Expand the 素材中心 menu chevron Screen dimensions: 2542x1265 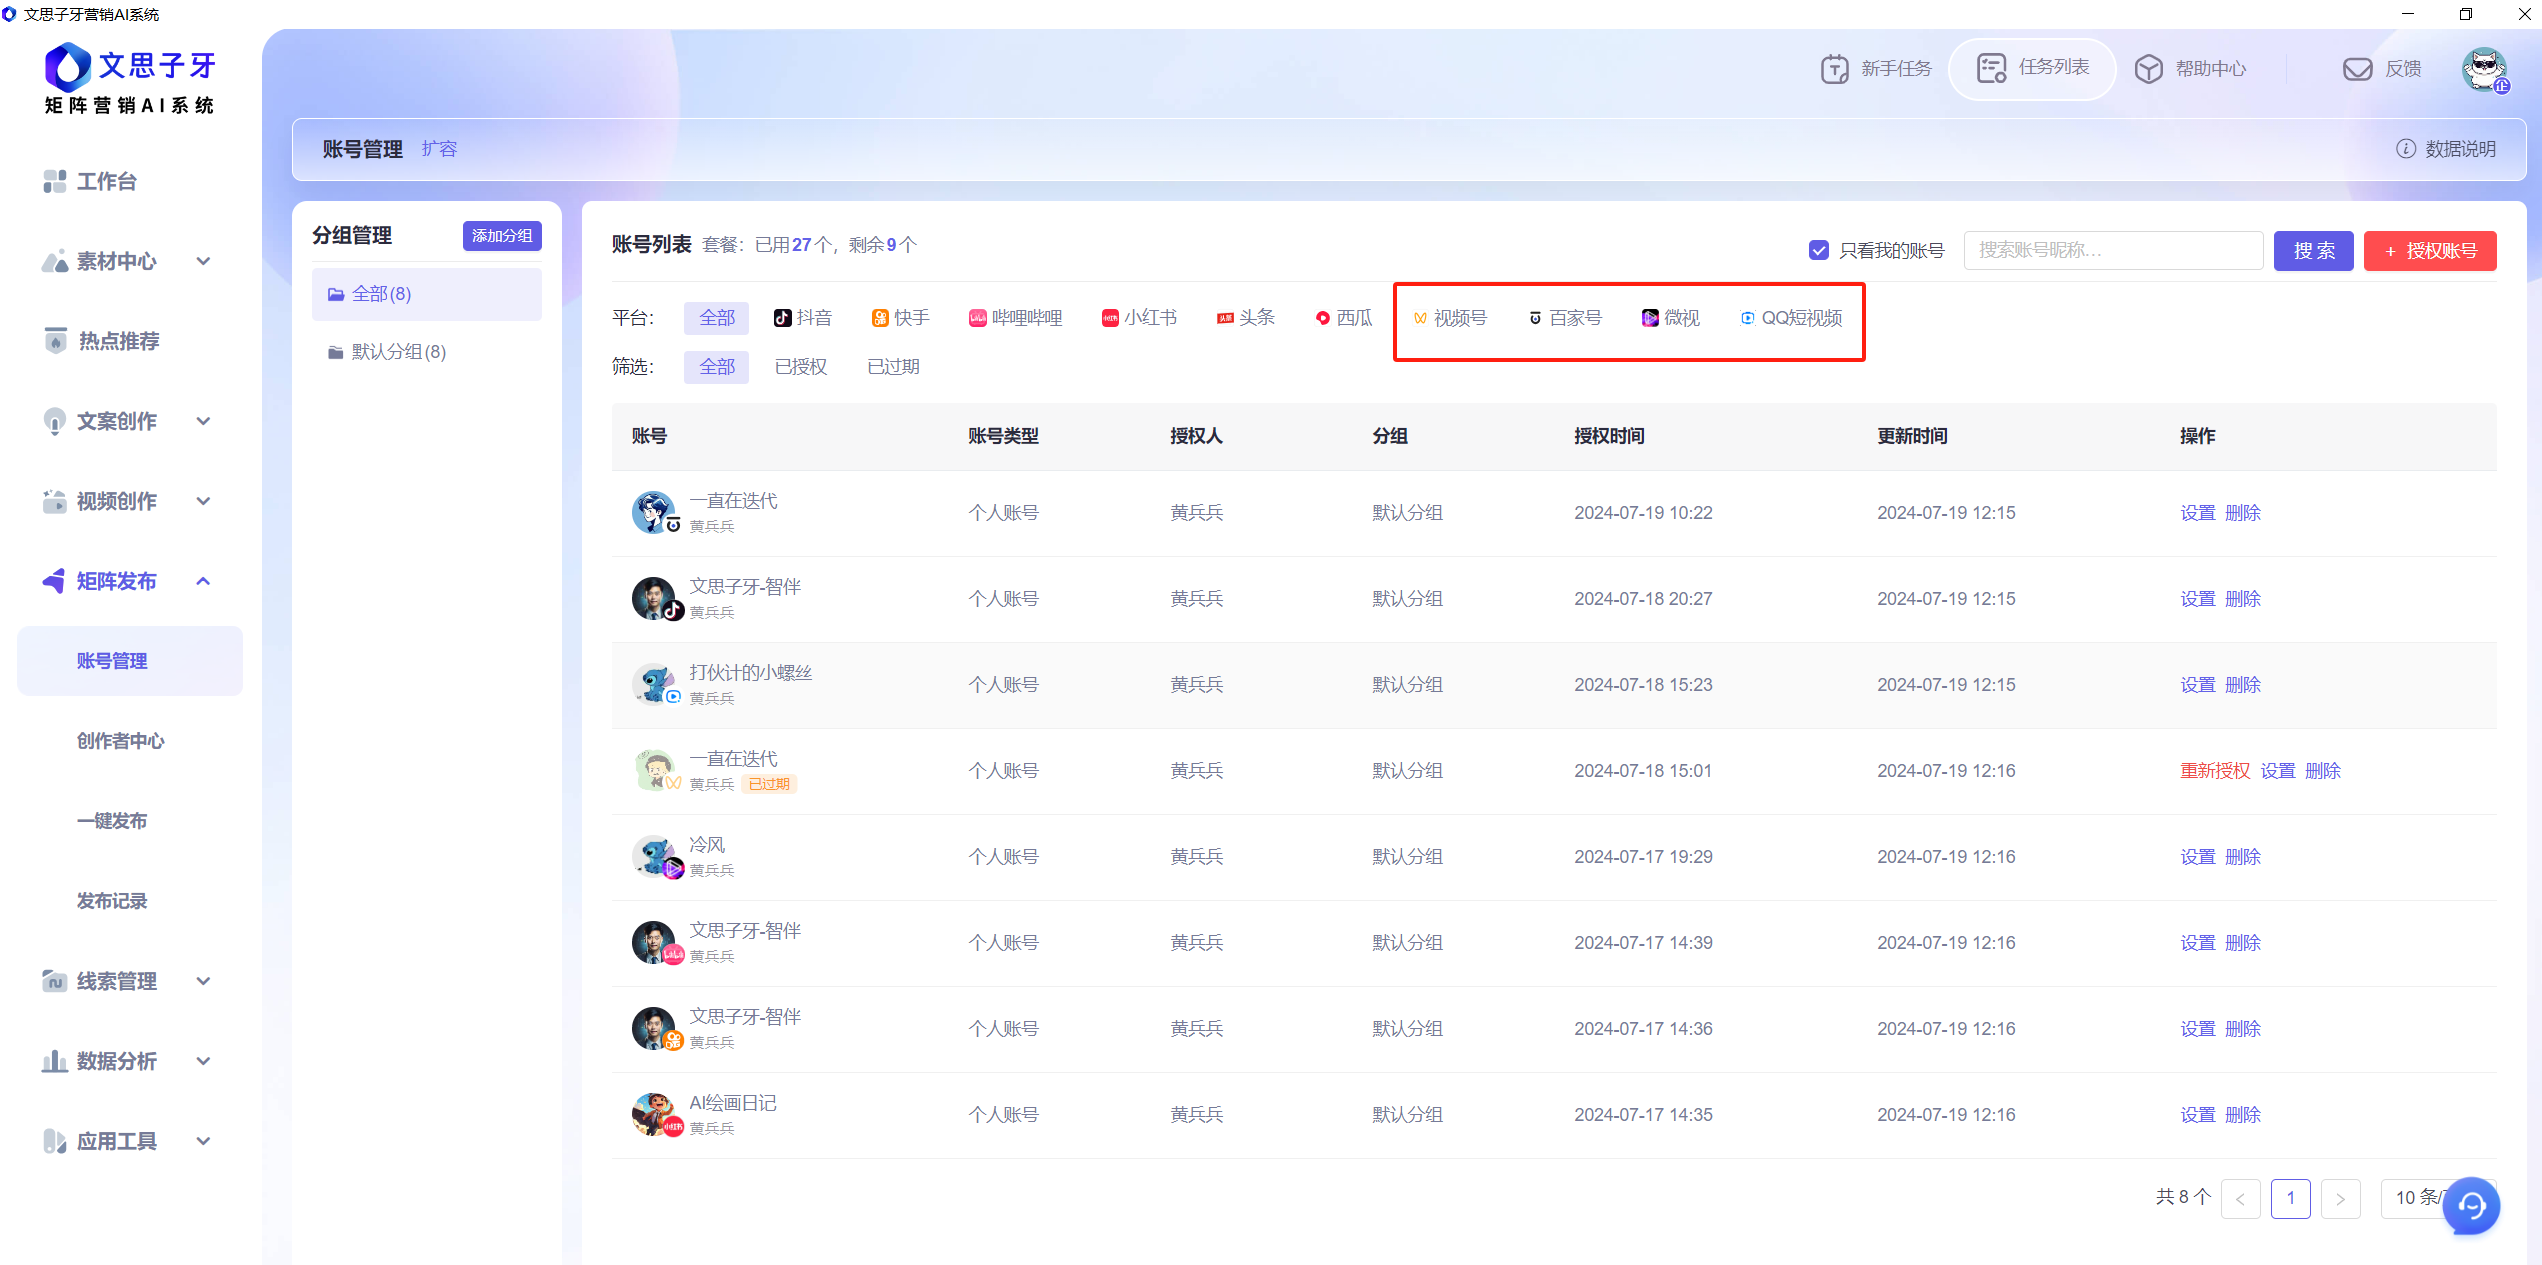[204, 261]
